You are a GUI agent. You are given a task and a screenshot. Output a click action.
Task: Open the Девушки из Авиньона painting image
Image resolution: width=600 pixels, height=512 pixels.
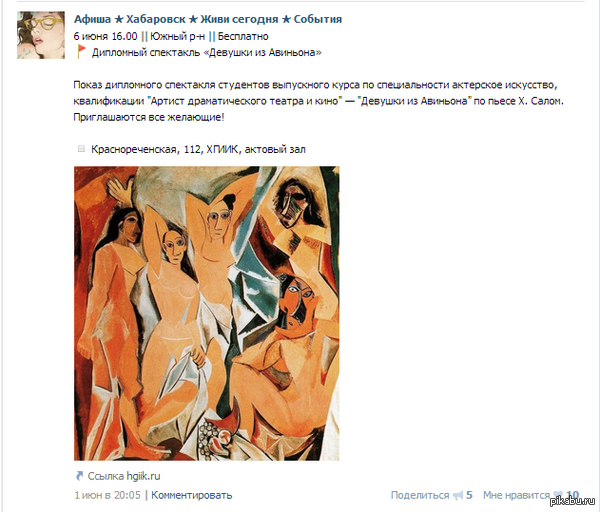pyautogui.click(x=207, y=313)
